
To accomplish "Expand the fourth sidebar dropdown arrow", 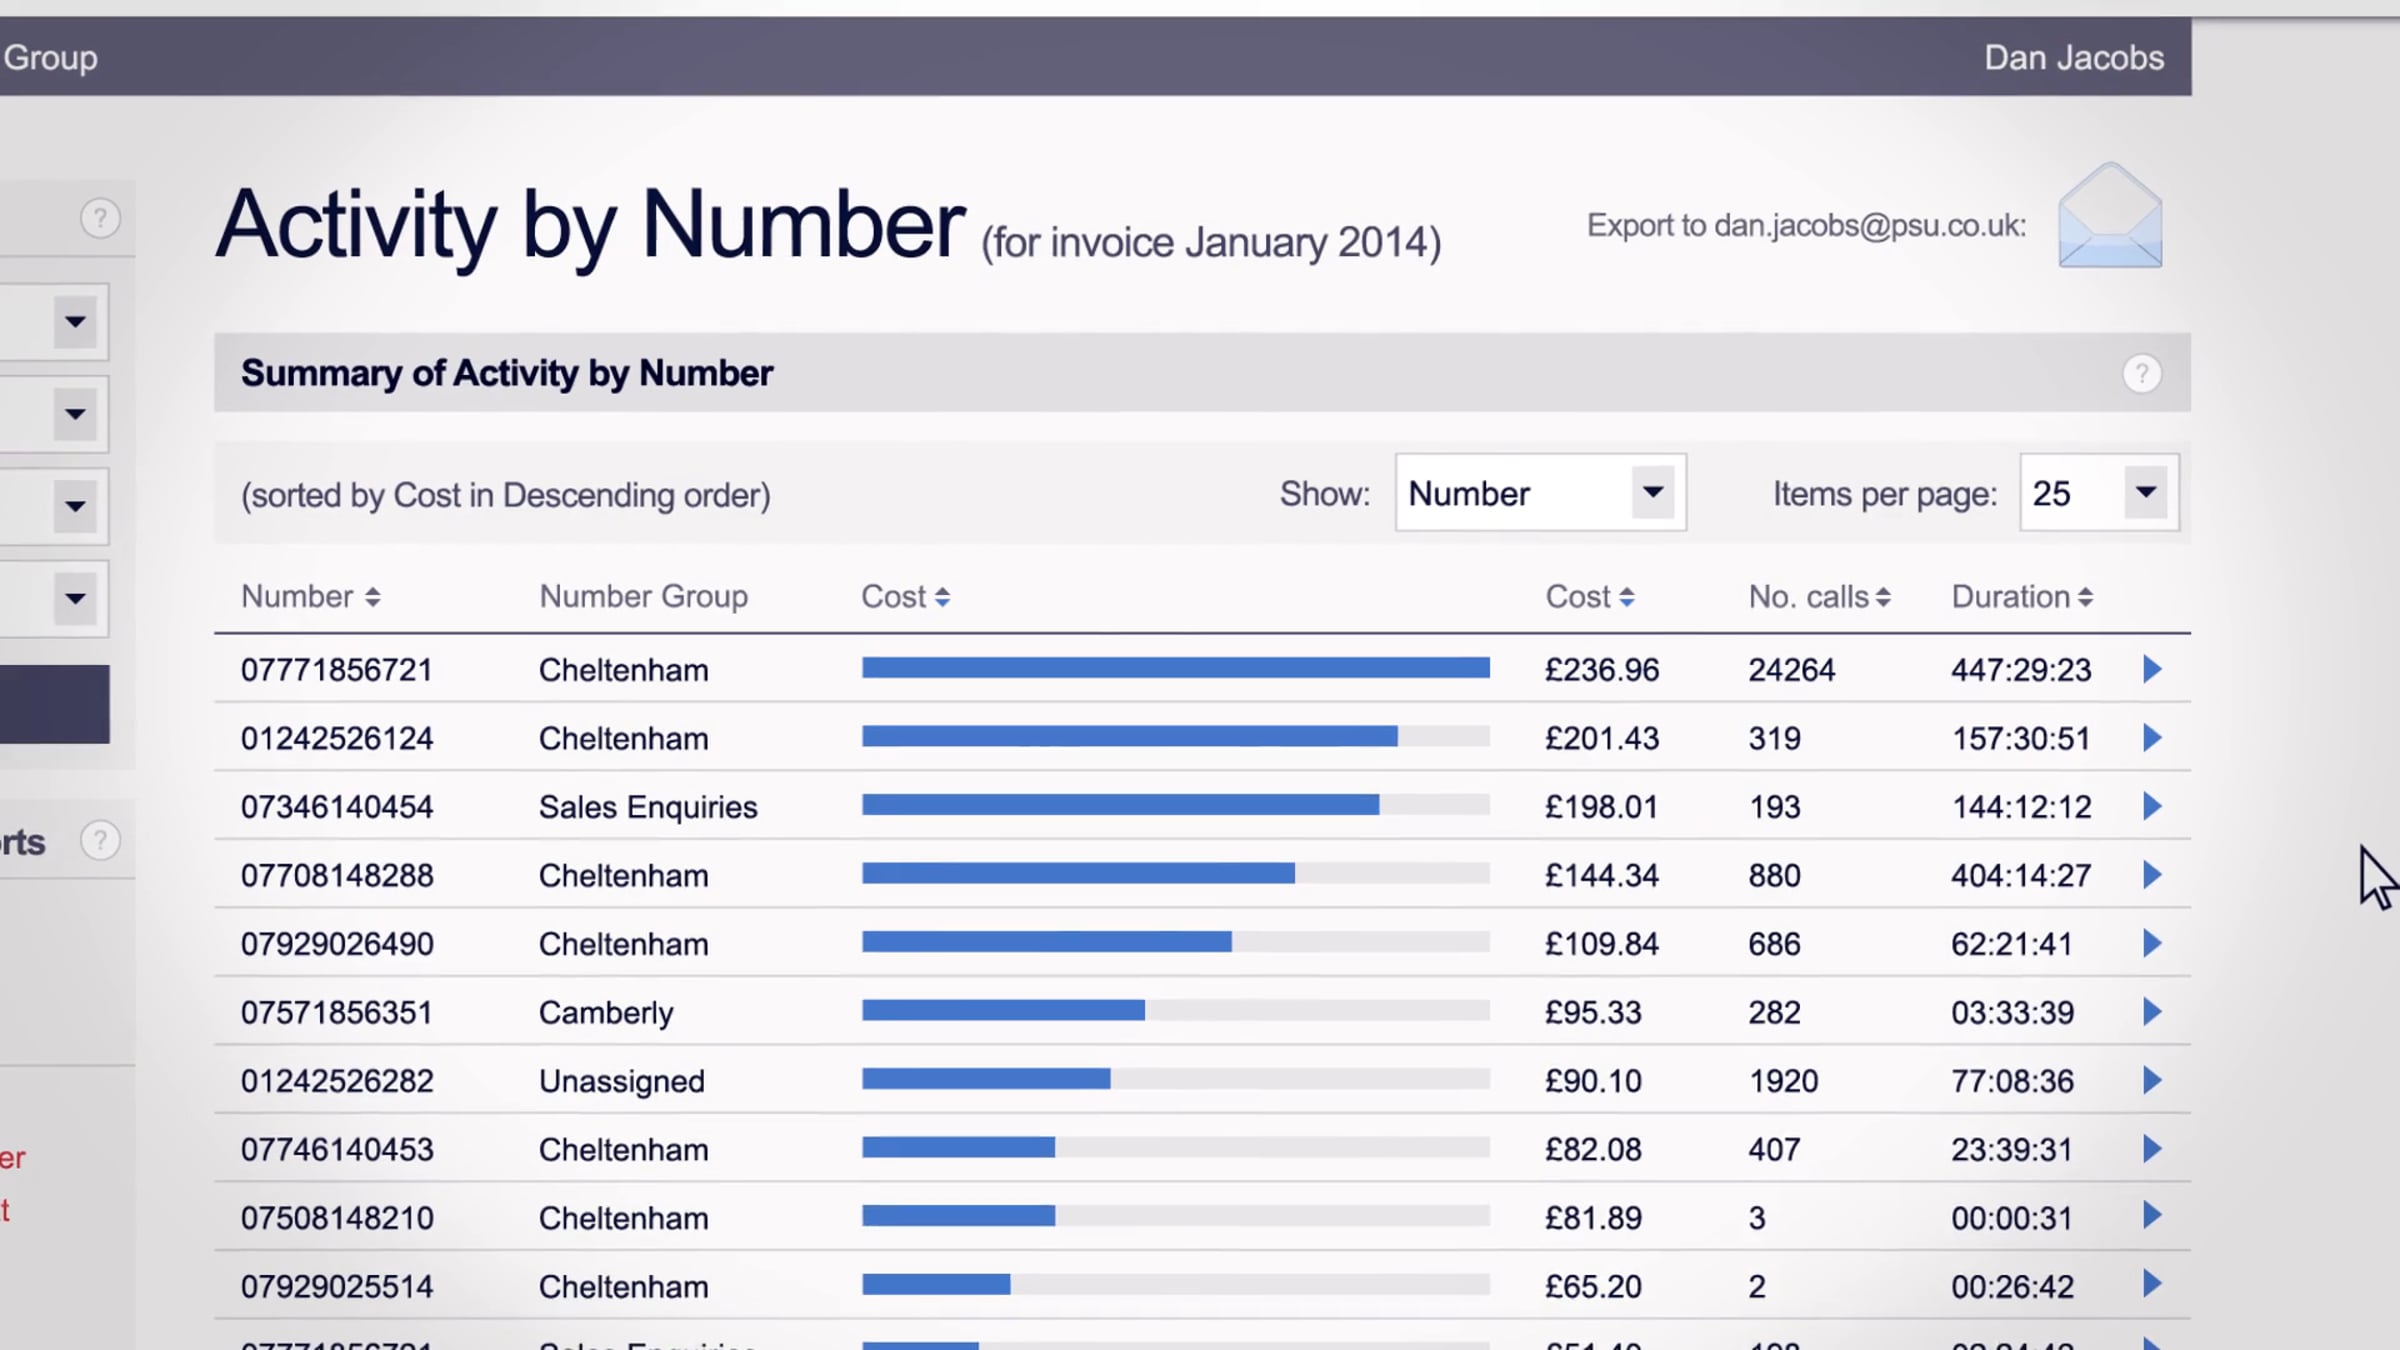I will (75, 599).
